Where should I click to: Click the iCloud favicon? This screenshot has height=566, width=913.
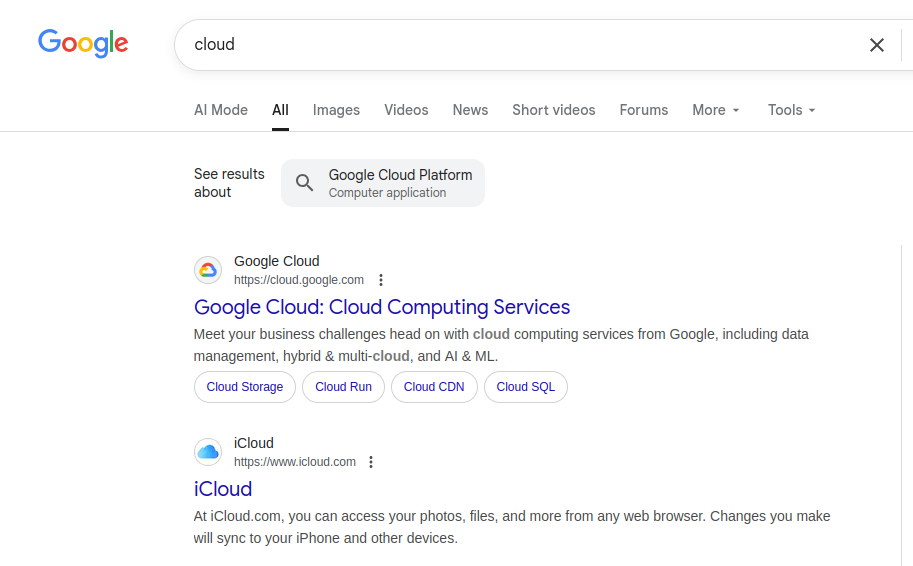click(x=208, y=452)
